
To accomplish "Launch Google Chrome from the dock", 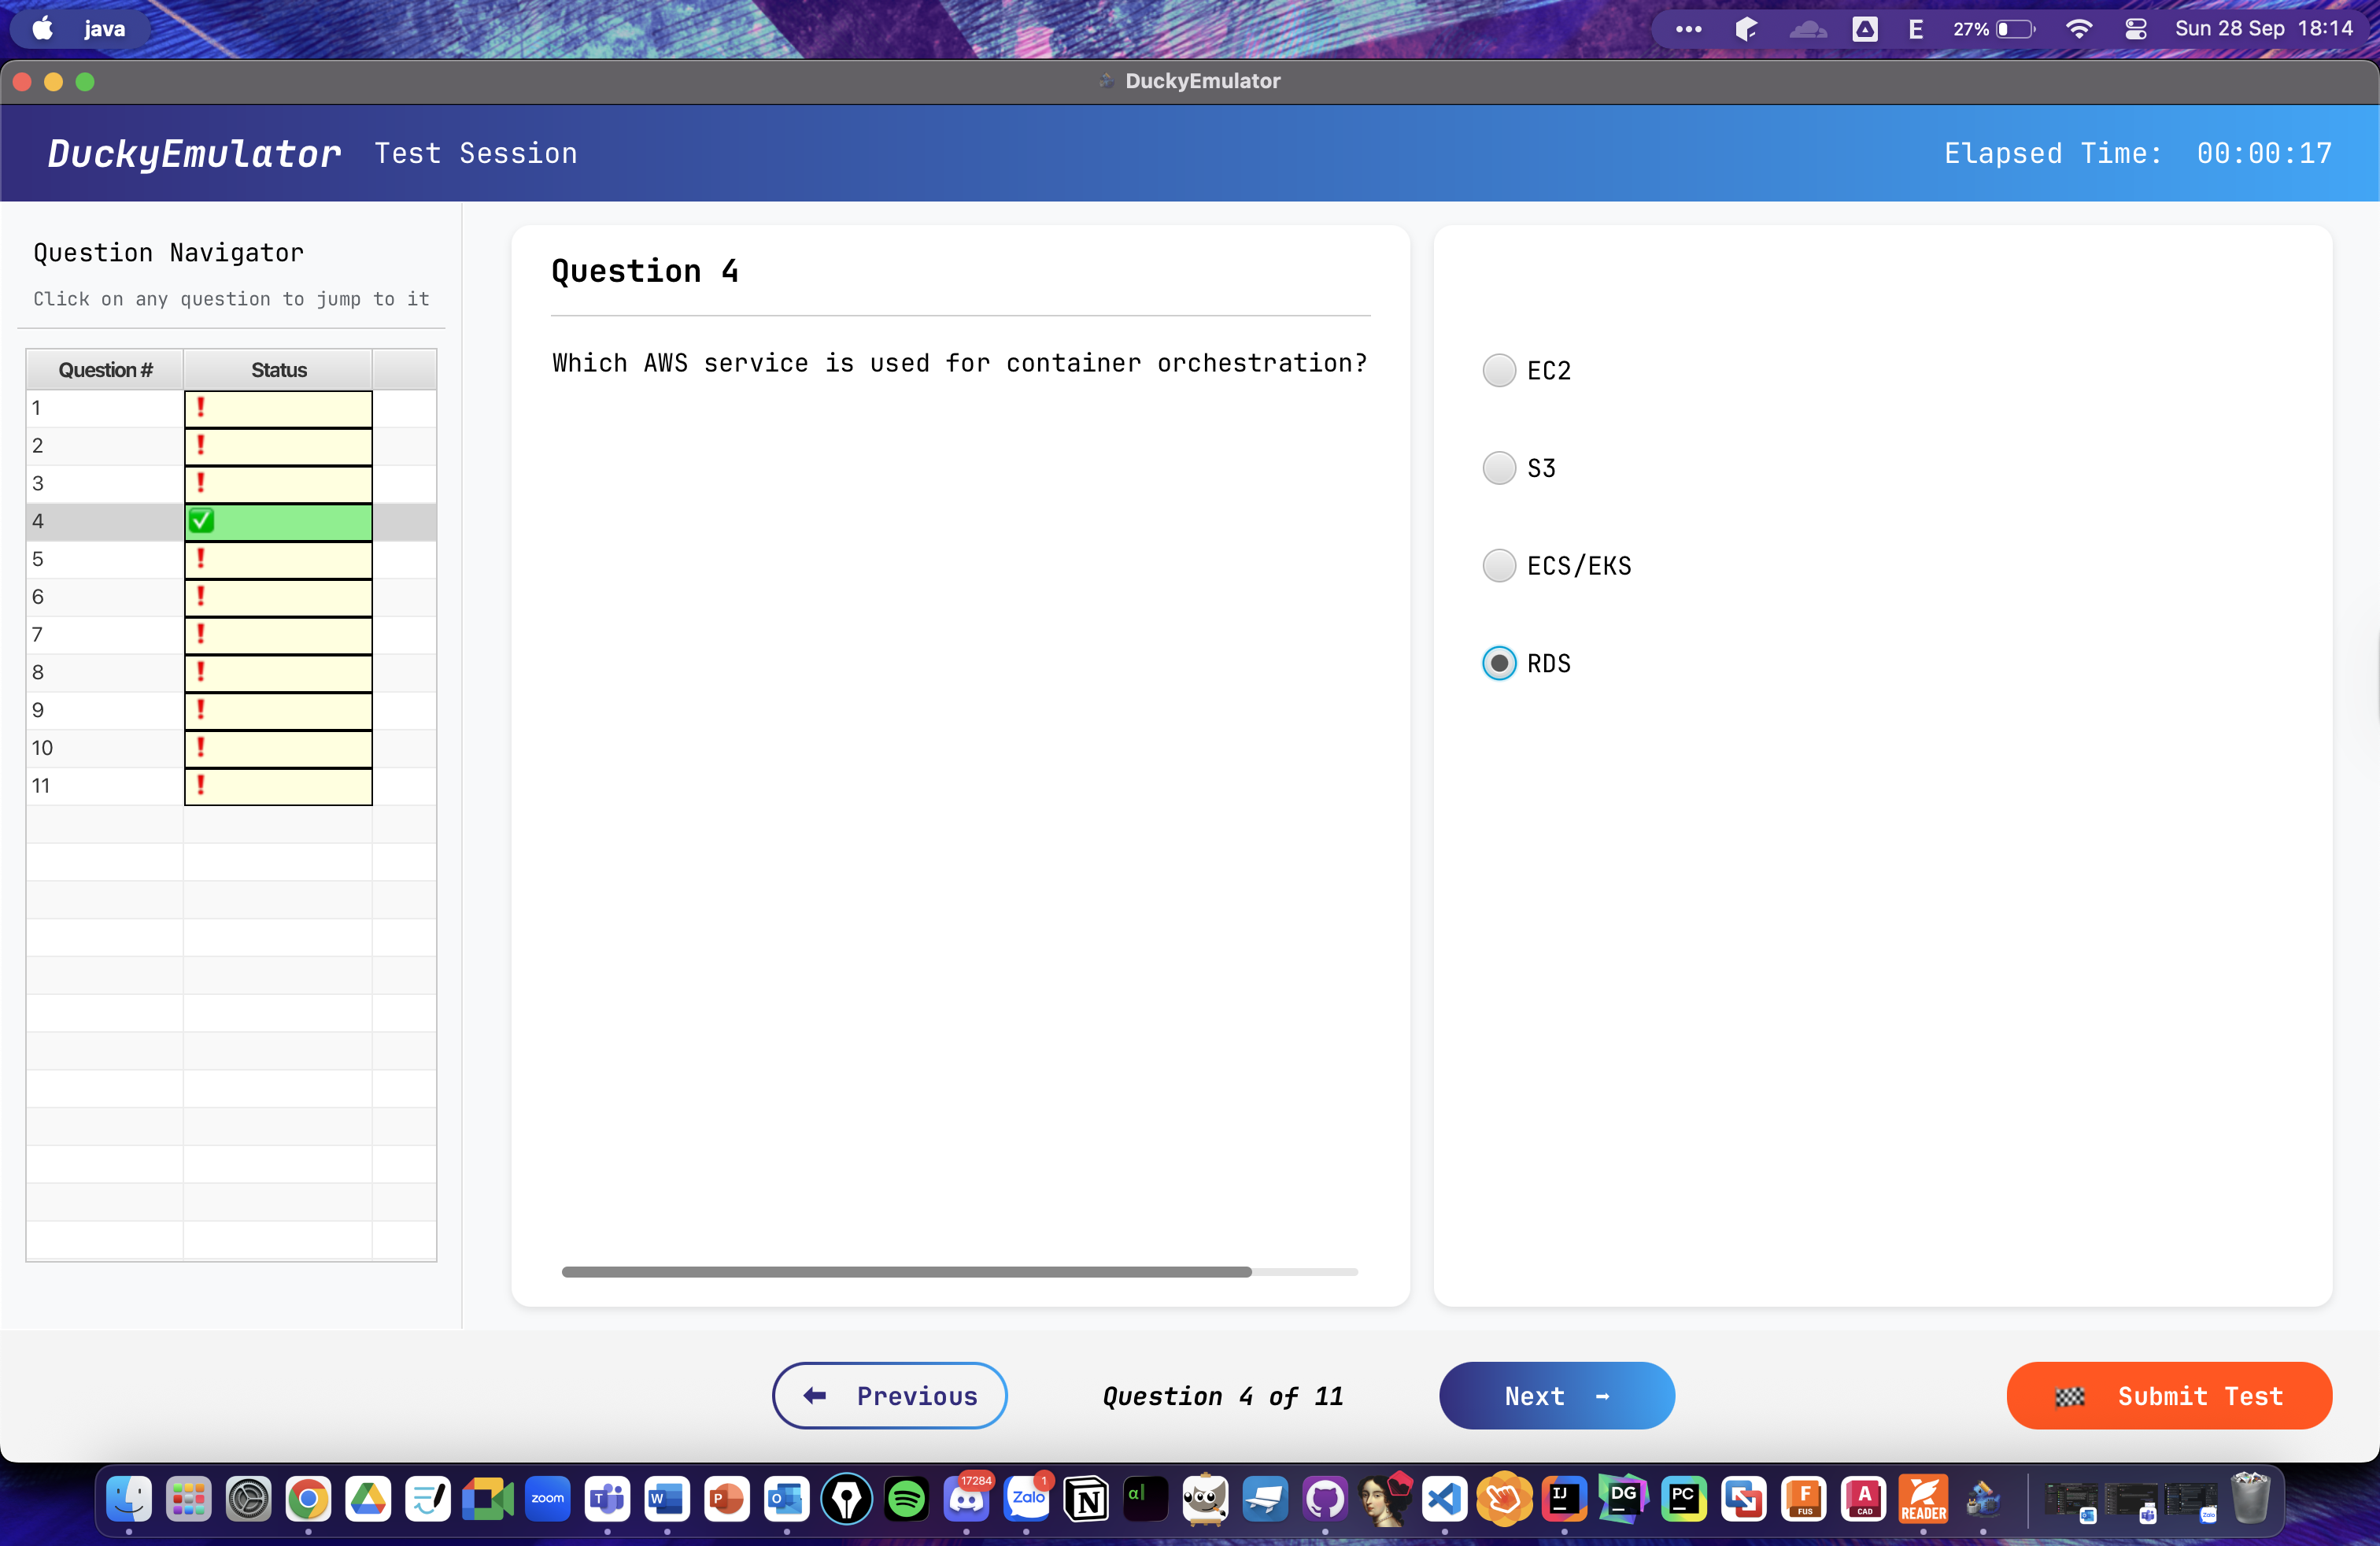I will [x=308, y=1499].
